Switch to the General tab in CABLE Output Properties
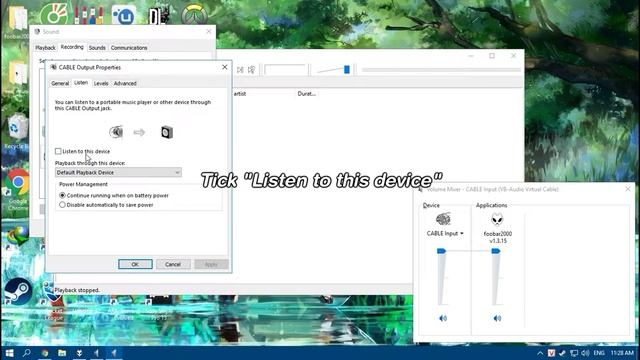640x360 pixels. click(x=60, y=83)
